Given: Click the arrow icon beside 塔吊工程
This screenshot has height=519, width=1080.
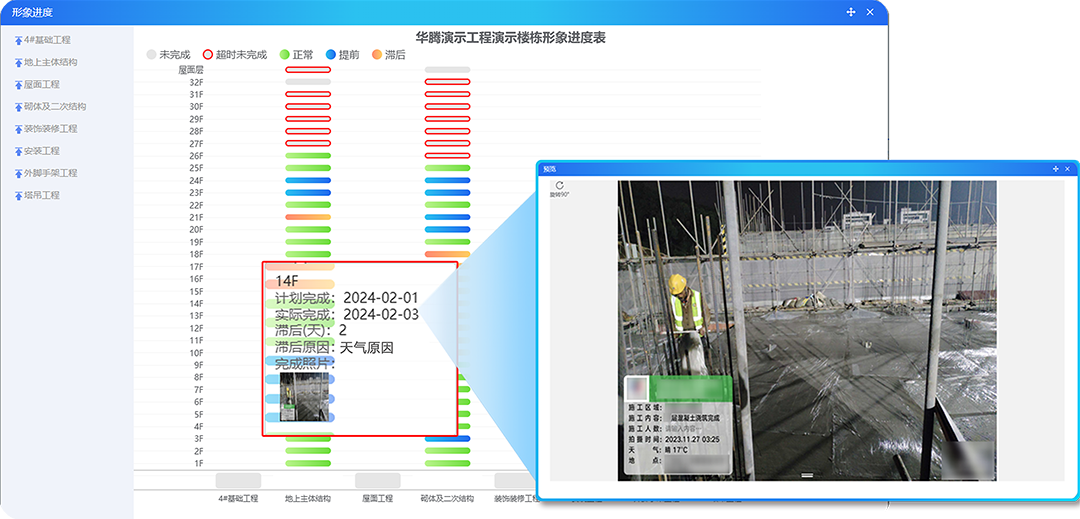Looking at the screenshot, I should (19, 195).
